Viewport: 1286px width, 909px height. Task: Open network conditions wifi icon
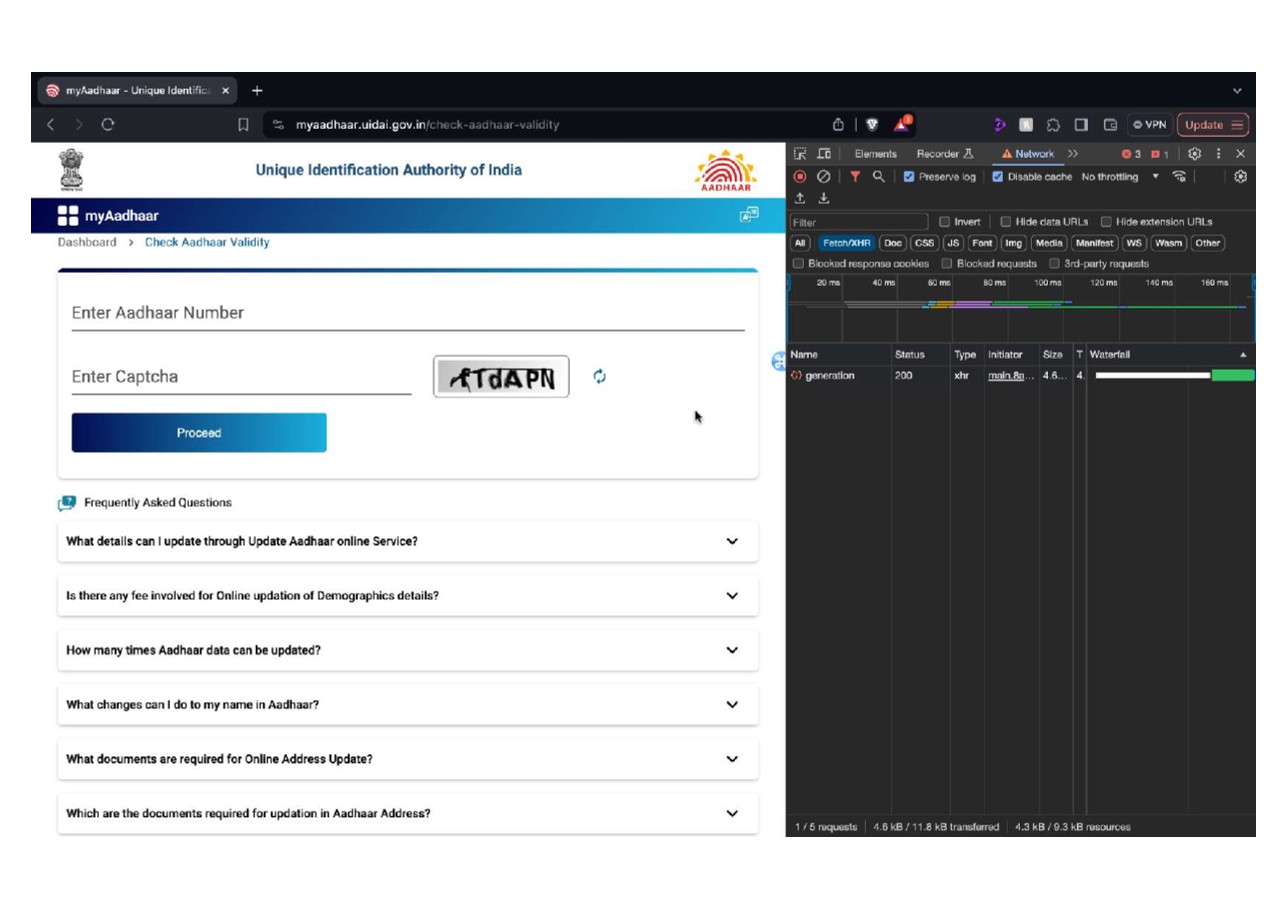[x=1180, y=177]
